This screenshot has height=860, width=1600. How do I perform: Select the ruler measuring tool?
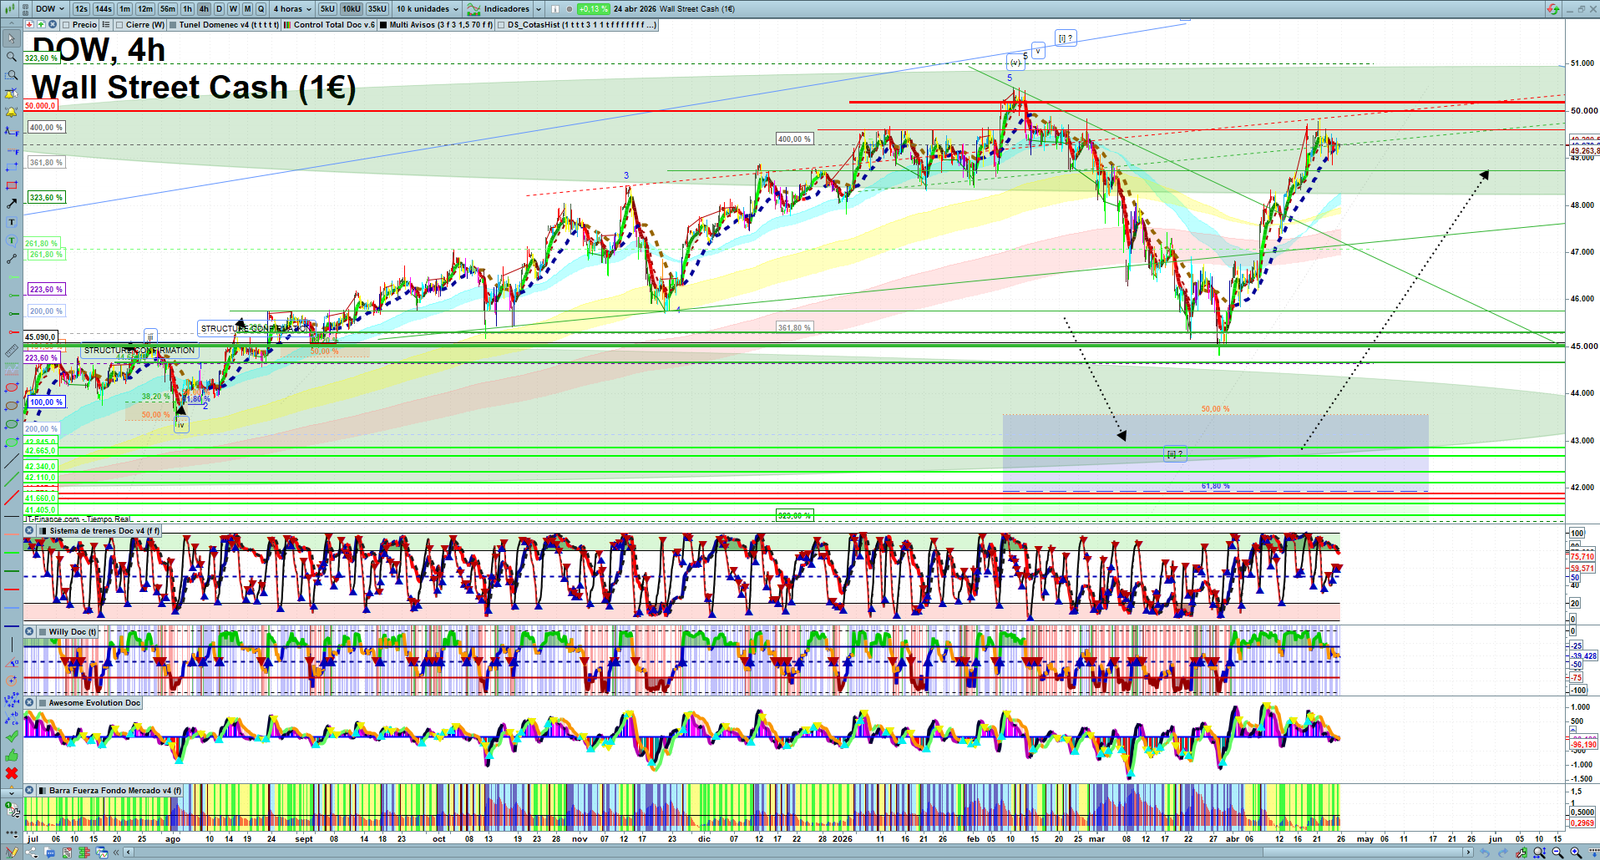coord(11,351)
